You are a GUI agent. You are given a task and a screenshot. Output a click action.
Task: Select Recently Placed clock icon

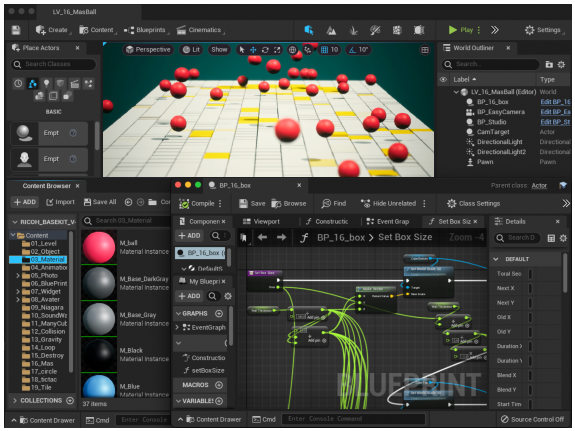pos(18,84)
